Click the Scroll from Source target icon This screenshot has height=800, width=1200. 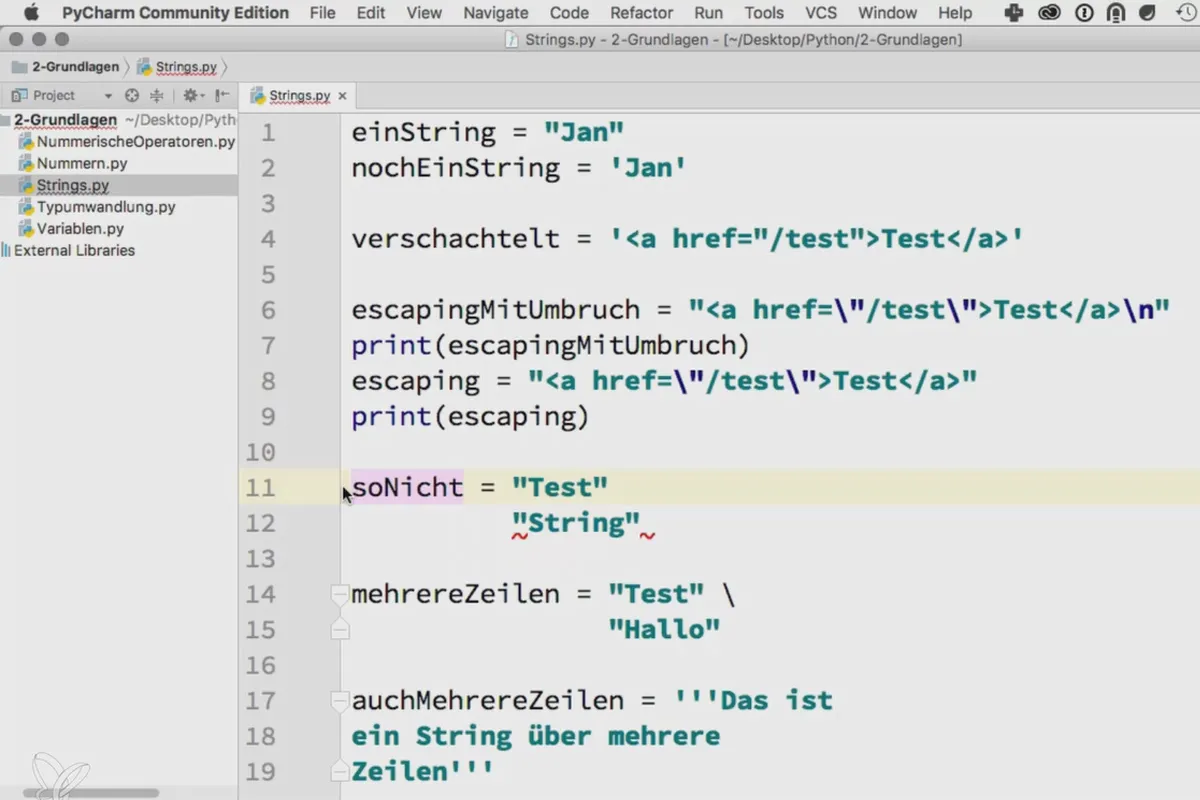[132, 95]
